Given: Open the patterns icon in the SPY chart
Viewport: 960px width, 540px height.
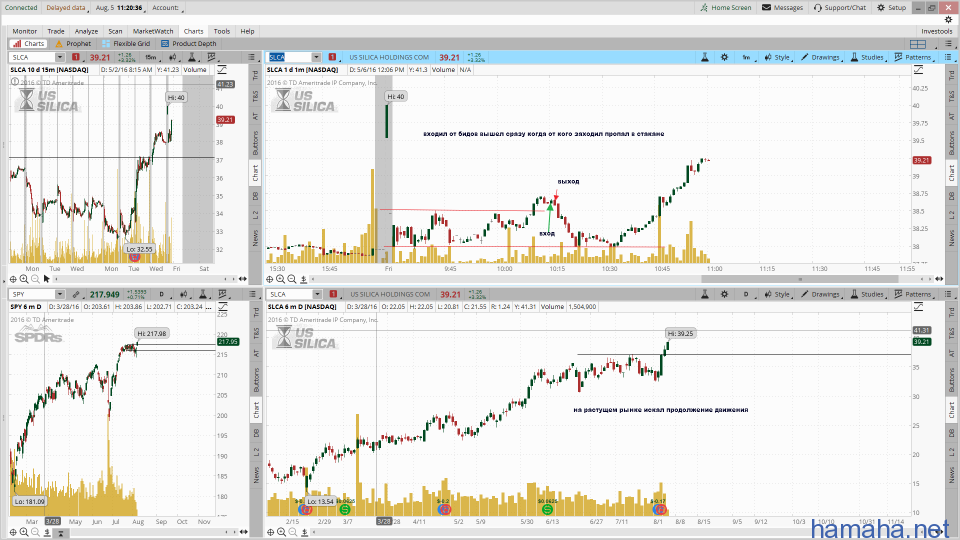Looking at the screenshot, I should pos(223,294).
